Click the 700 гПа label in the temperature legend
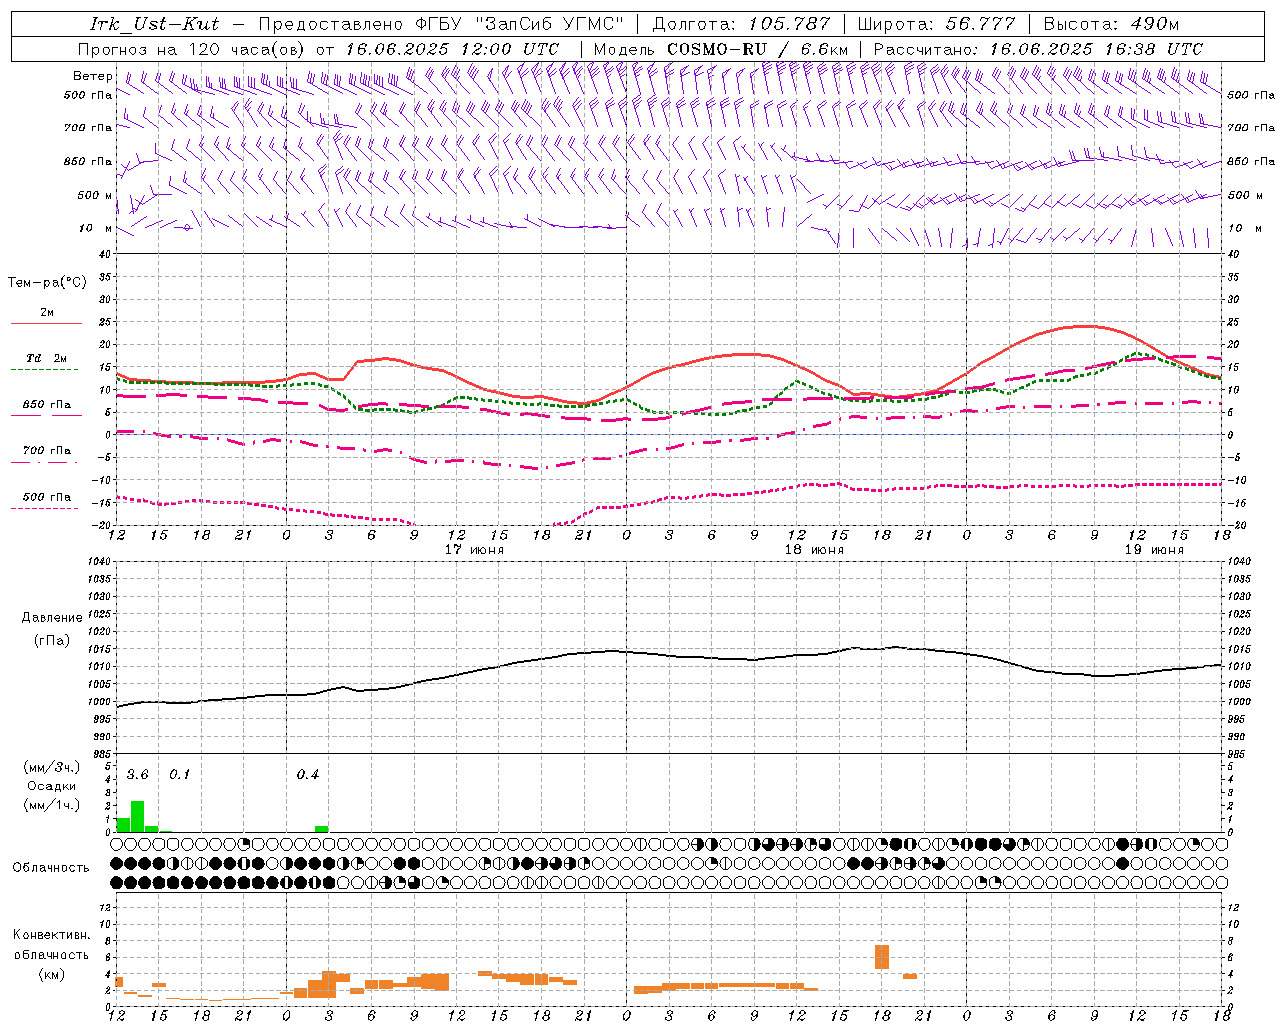Screen dimensions: 1280x1024 tap(47, 451)
